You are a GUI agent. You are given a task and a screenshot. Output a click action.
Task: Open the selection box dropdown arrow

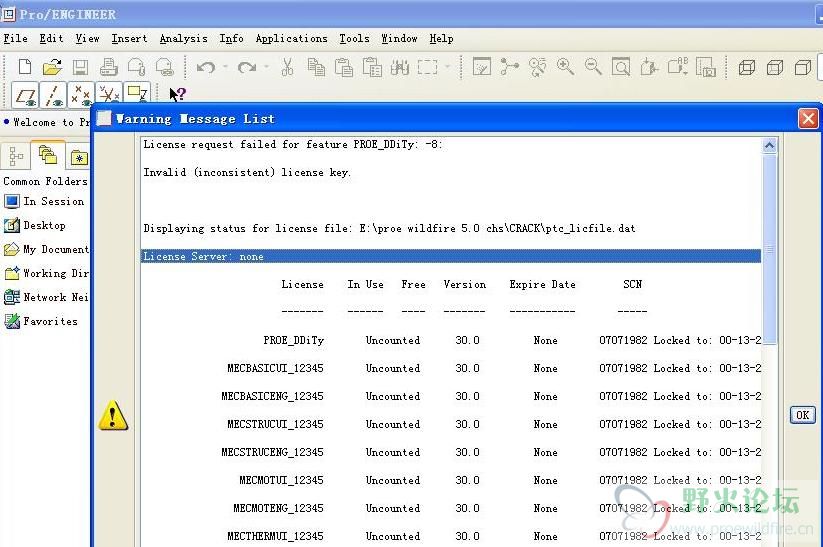pyautogui.click(x=447, y=67)
